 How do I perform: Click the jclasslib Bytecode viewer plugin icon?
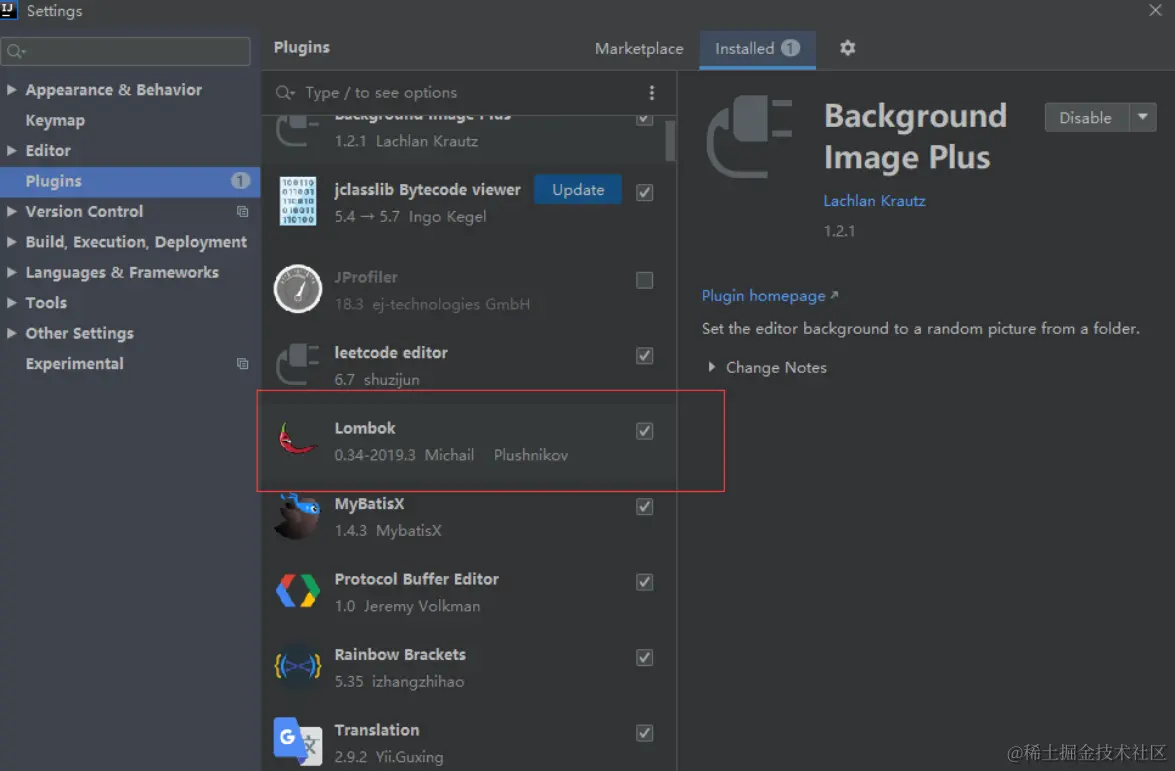click(x=297, y=202)
